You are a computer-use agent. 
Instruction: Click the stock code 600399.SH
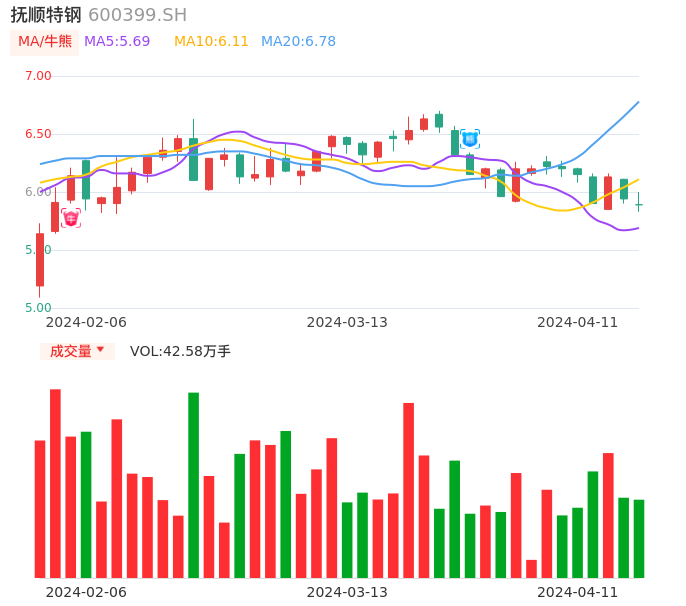[137, 15]
